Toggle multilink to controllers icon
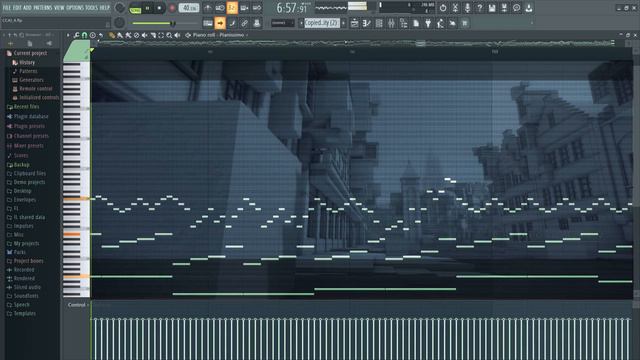 coord(244,23)
